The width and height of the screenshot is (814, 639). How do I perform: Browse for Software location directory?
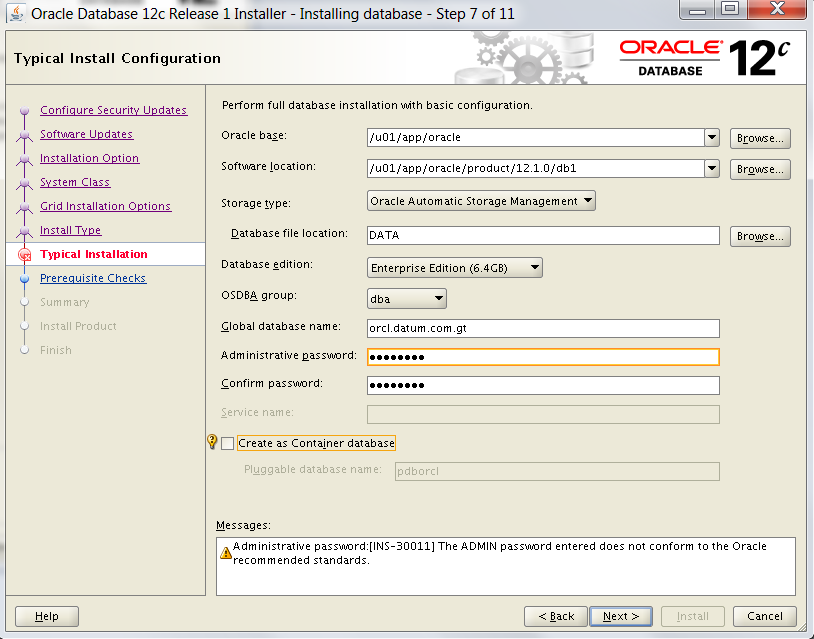pos(760,169)
